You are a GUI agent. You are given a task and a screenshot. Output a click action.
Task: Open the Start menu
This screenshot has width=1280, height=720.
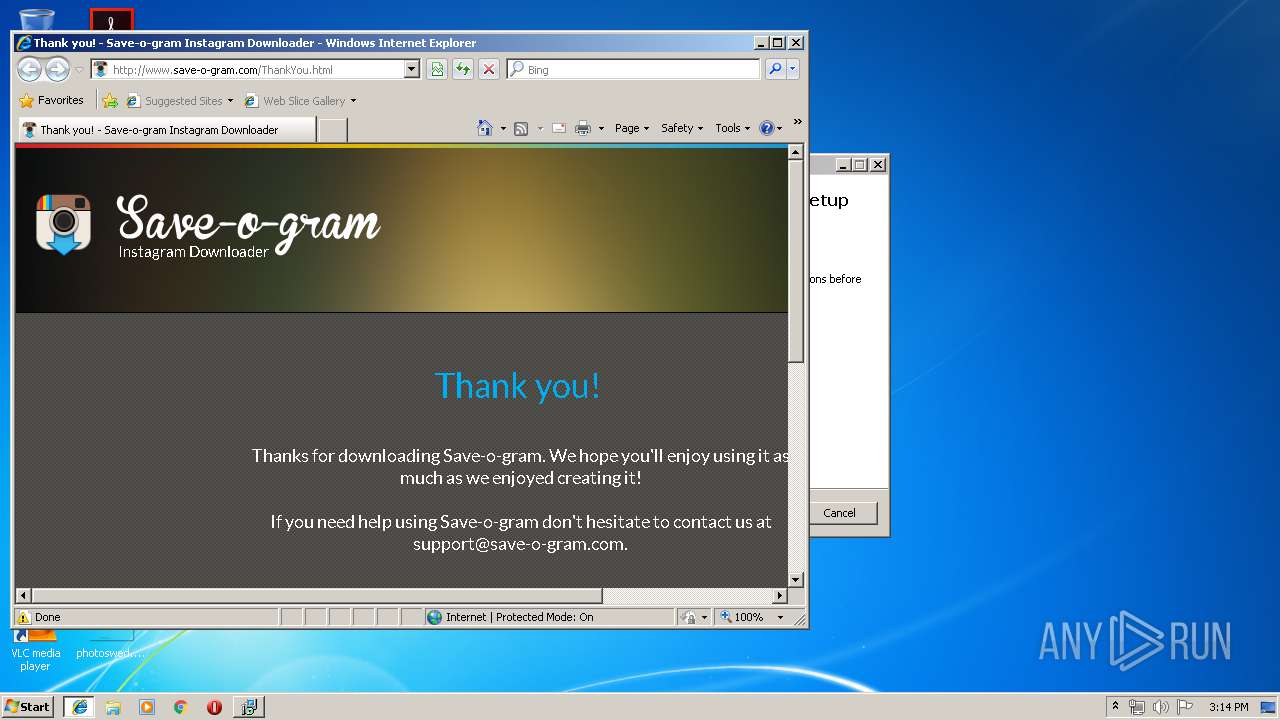[x=28, y=707]
